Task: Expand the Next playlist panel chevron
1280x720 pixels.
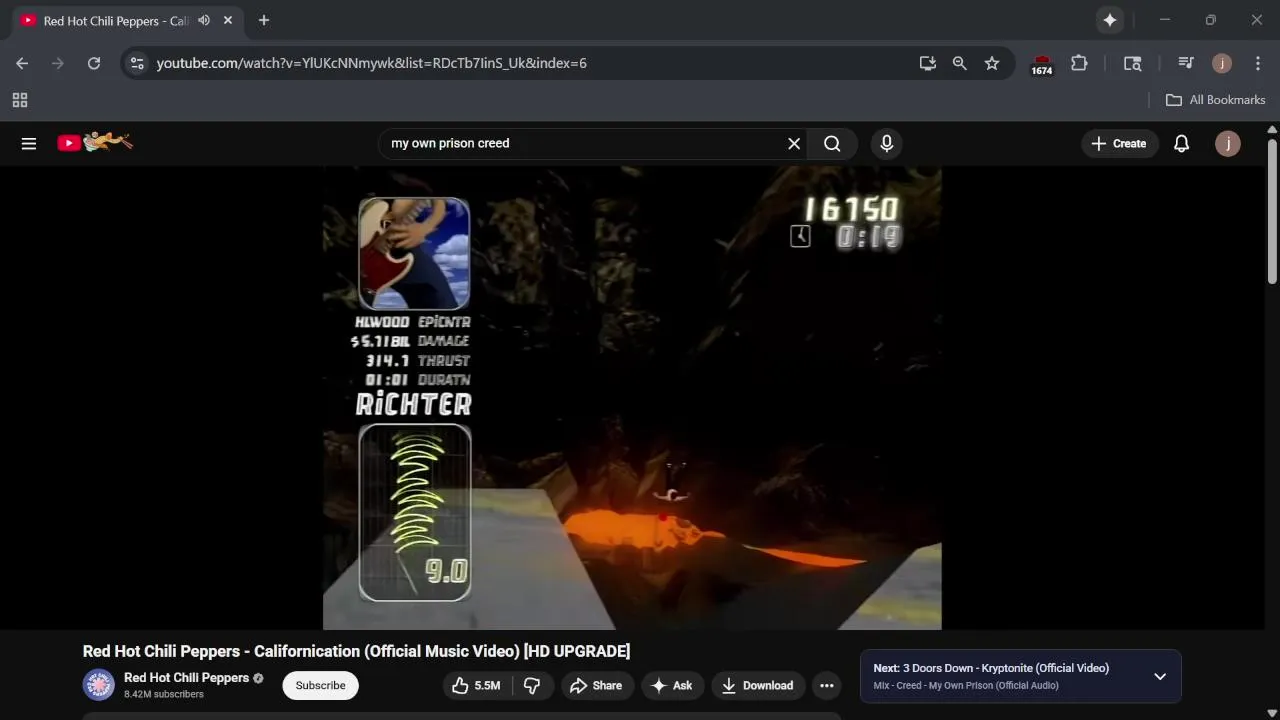Action: (x=1160, y=676)
